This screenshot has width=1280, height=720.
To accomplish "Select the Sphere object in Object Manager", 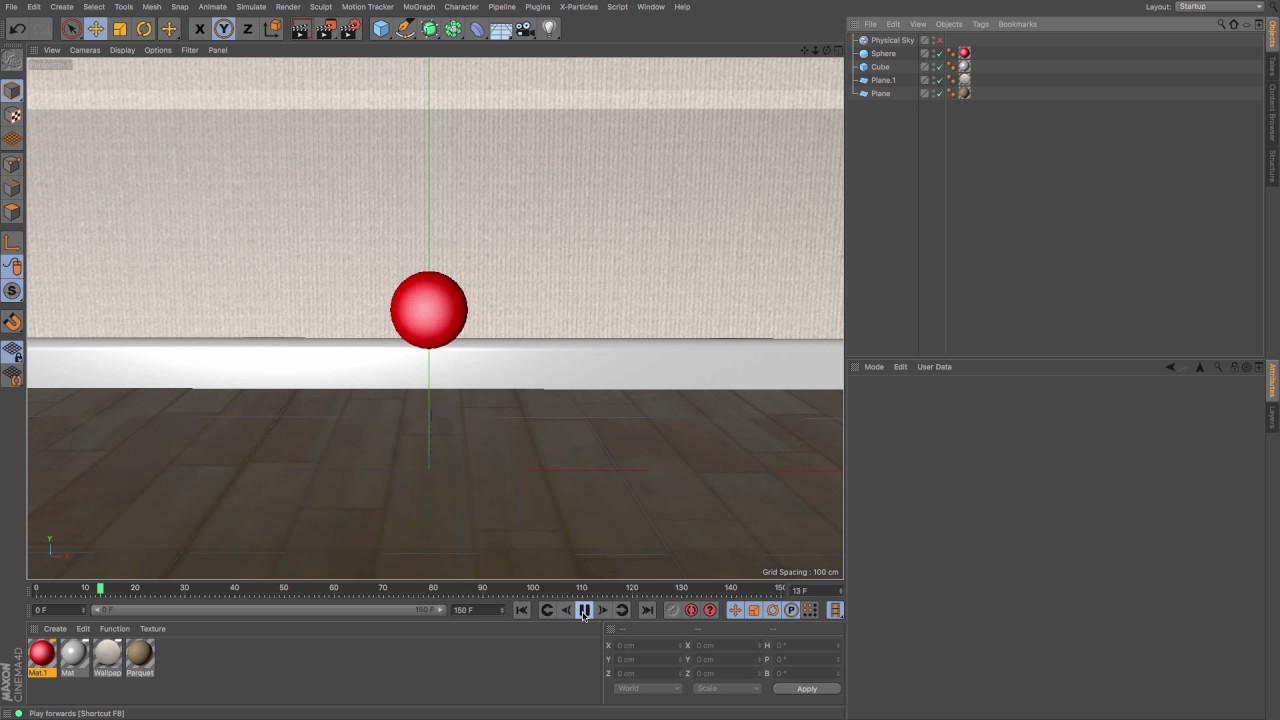I will (x=883, y=53).
